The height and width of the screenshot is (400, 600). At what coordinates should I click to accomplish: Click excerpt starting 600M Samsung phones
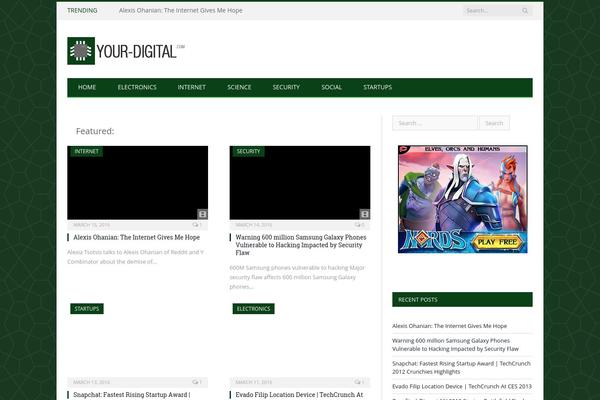click(x=297, y=277)
